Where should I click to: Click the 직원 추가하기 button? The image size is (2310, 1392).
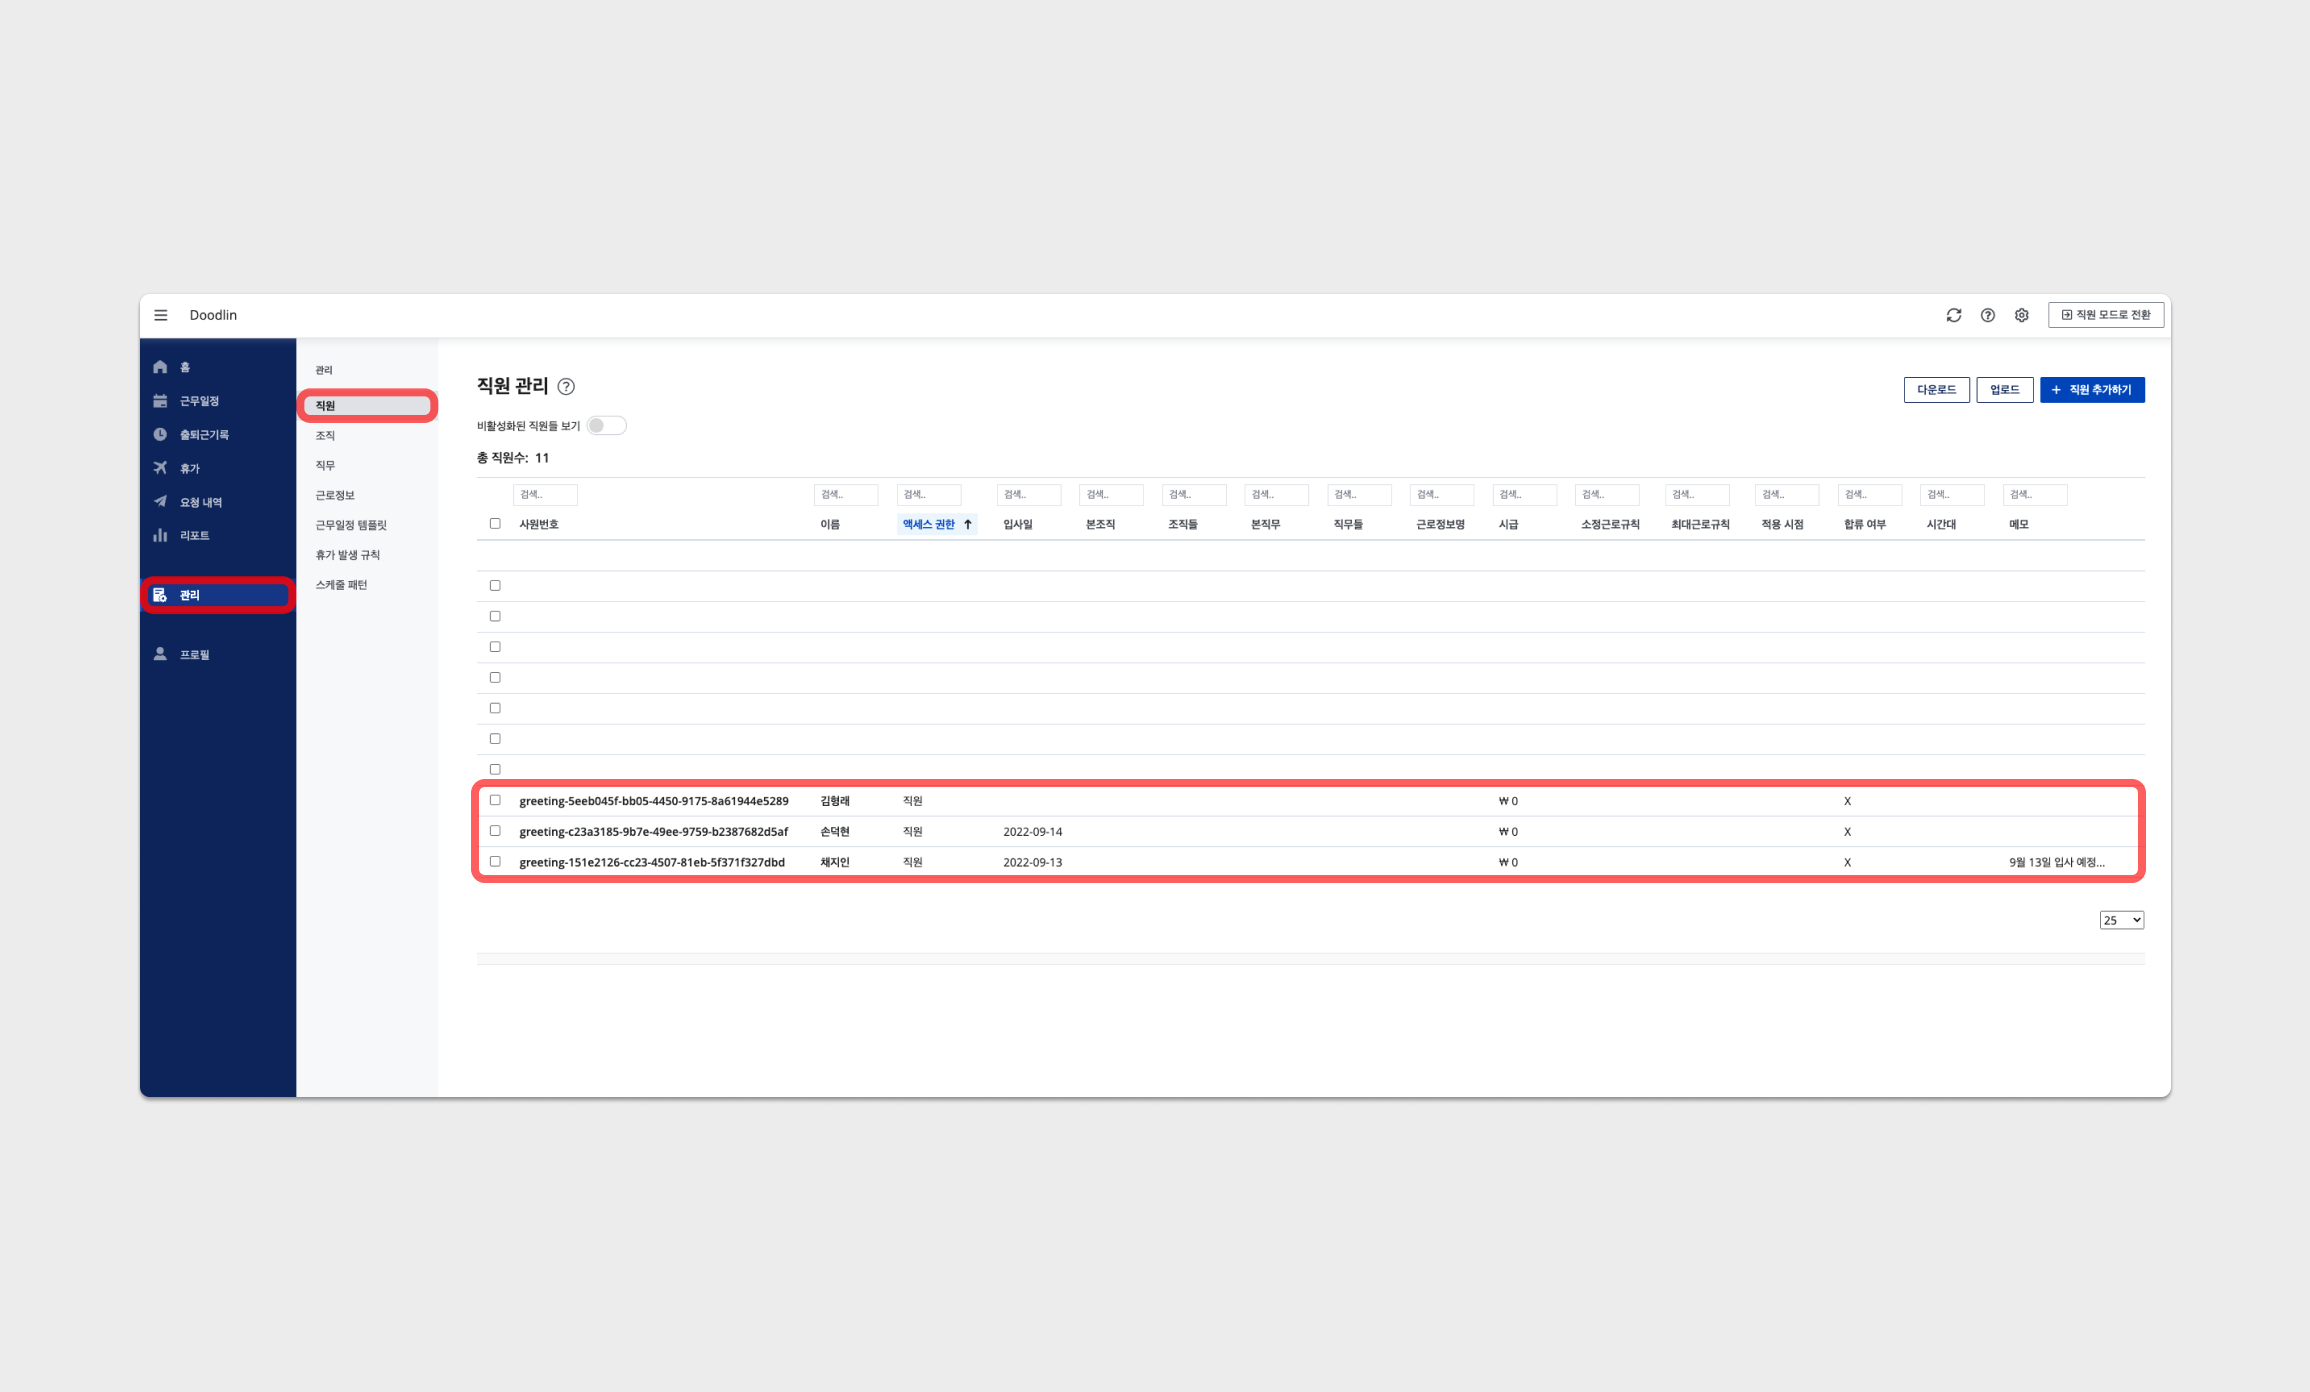coord(2092,390)
